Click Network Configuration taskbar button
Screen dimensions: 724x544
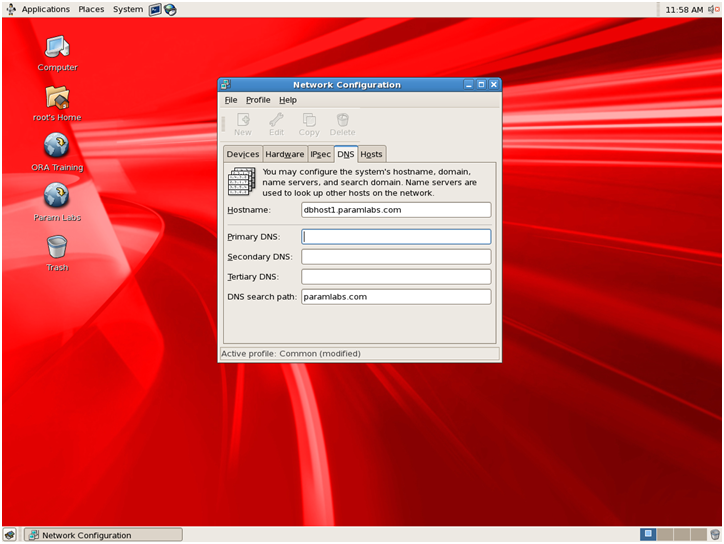[103, 535]
